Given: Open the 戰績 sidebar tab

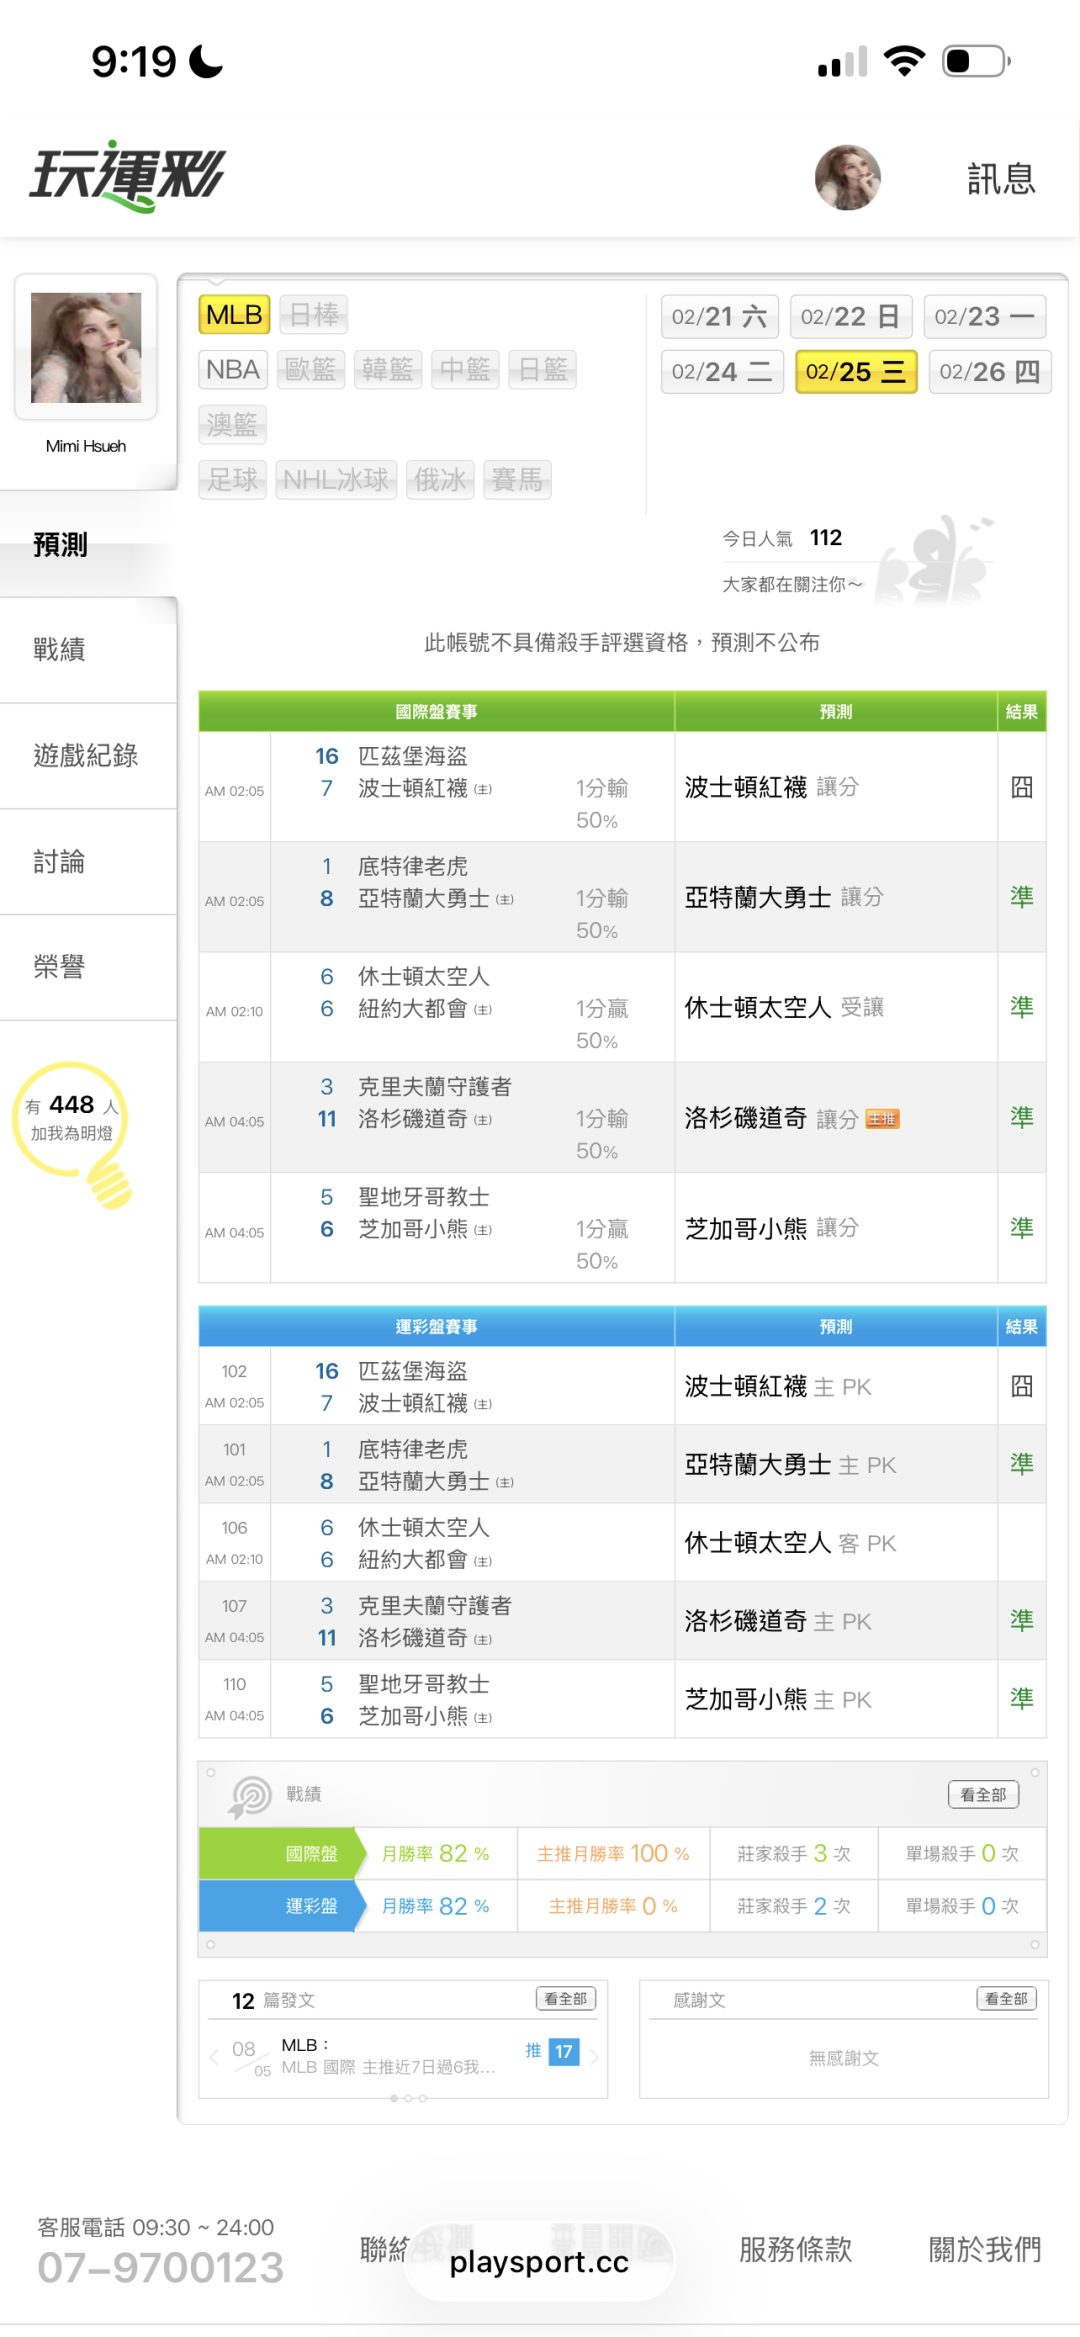Looking at the screenshot, I should pos(59,650).
